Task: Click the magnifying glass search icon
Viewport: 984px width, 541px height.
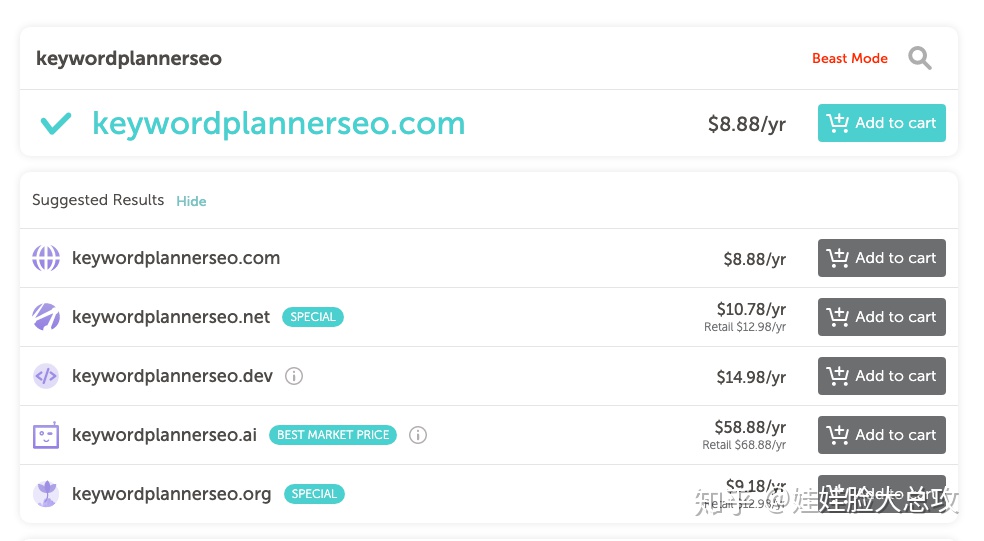Action: (x=919, y=58)
